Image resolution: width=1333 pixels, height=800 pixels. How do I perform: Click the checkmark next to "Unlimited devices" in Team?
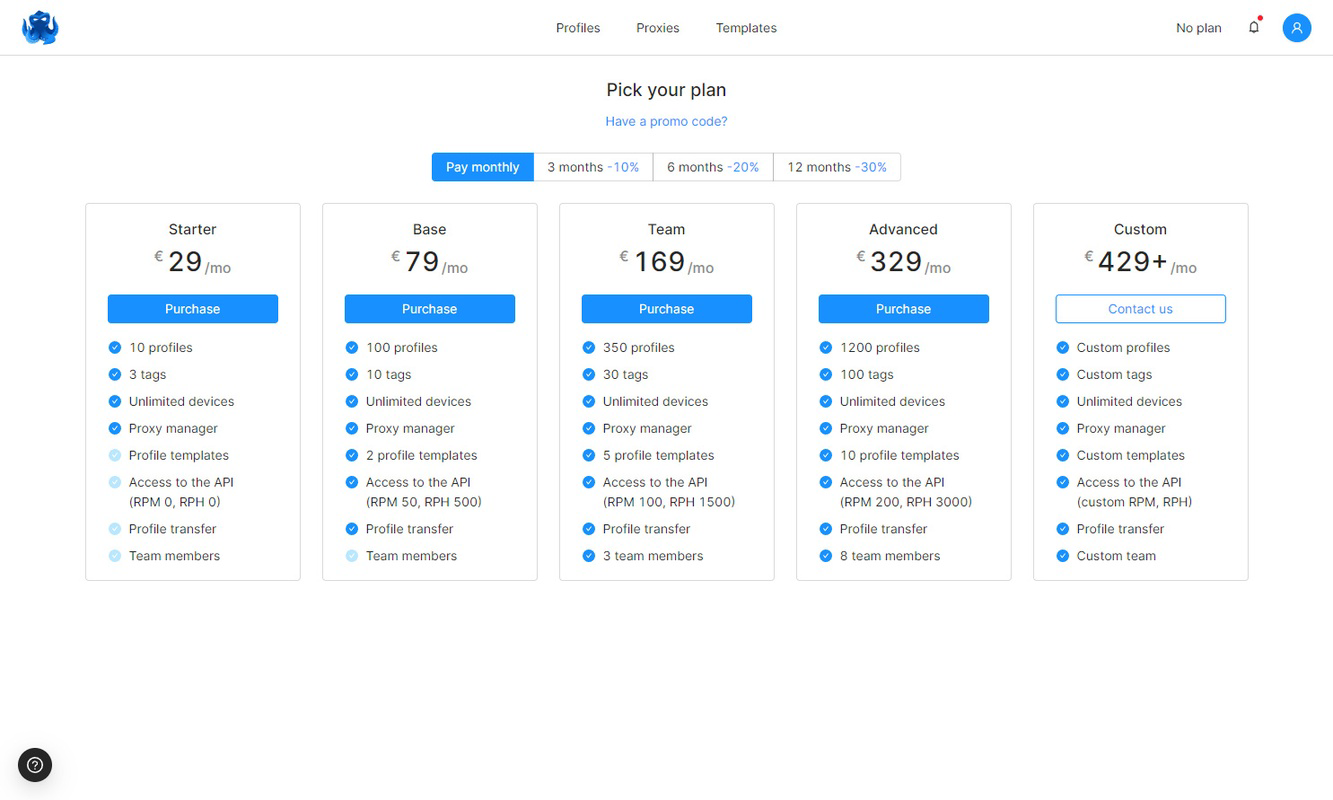[588, 401]
